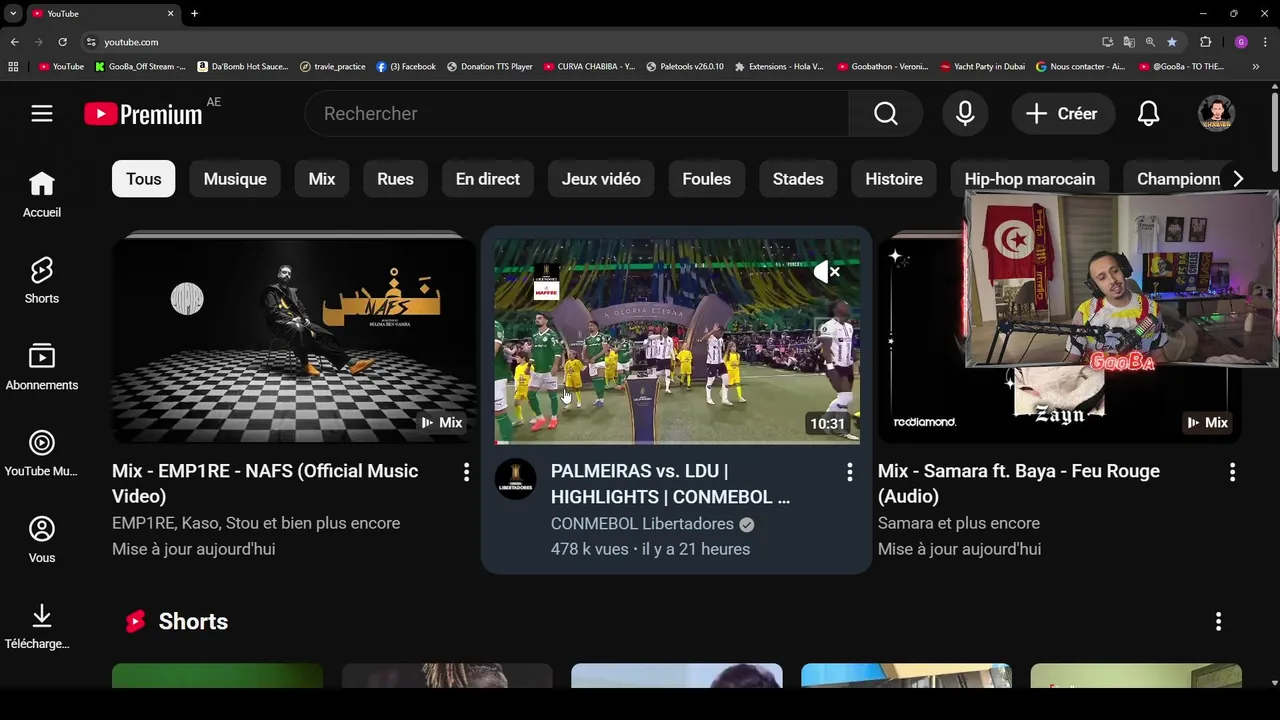Click the YouTube Premium logo
Screen dimensions: 1280x720
(143, 114)
